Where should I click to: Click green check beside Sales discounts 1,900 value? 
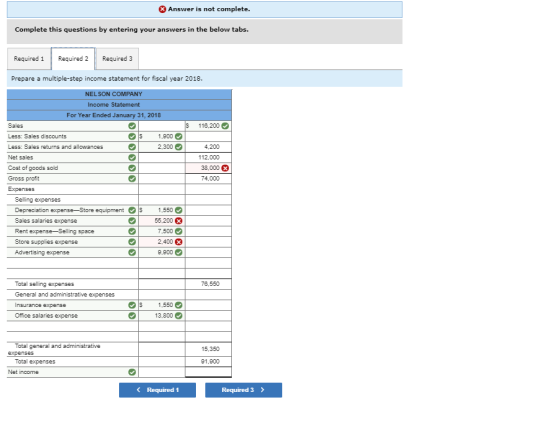pos(179,136)
